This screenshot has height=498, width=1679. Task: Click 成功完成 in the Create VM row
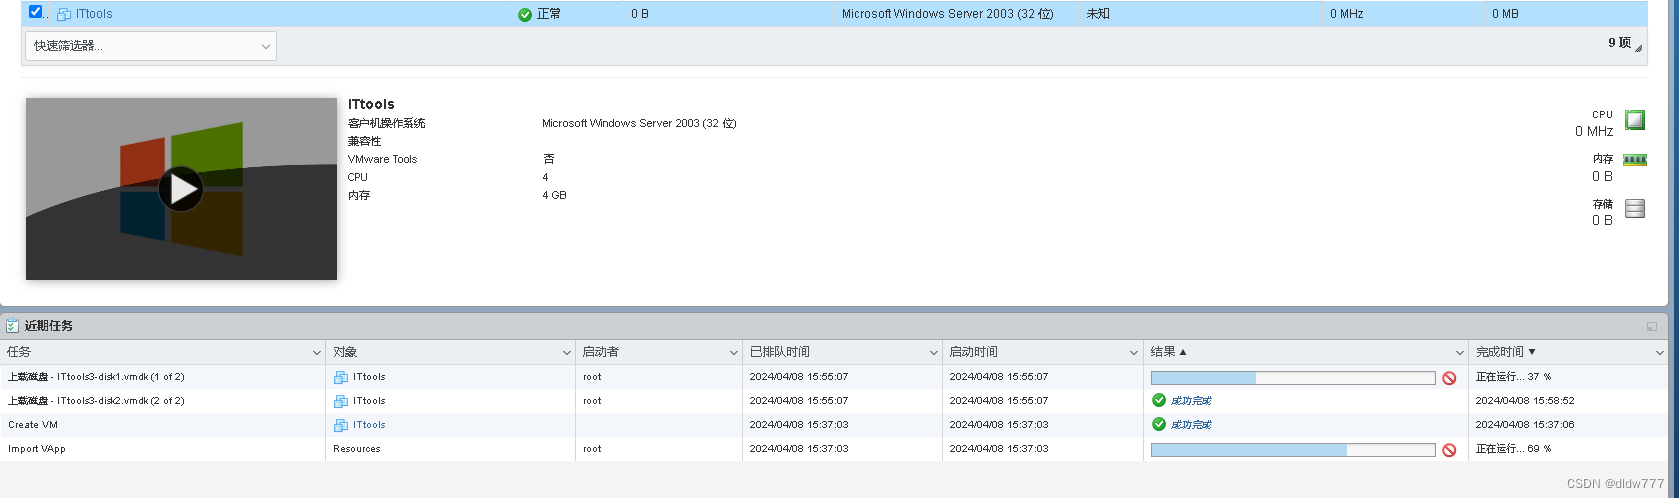coord(1191,425)
